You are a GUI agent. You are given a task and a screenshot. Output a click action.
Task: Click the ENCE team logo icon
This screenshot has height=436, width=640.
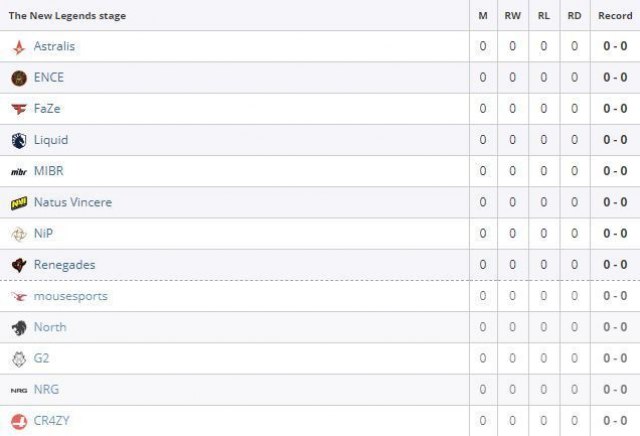coord(19,78)
